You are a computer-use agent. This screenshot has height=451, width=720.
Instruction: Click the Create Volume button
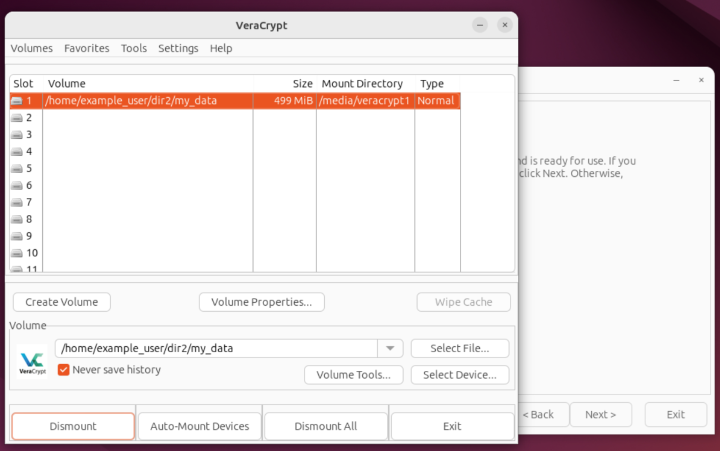coord(62,302)
